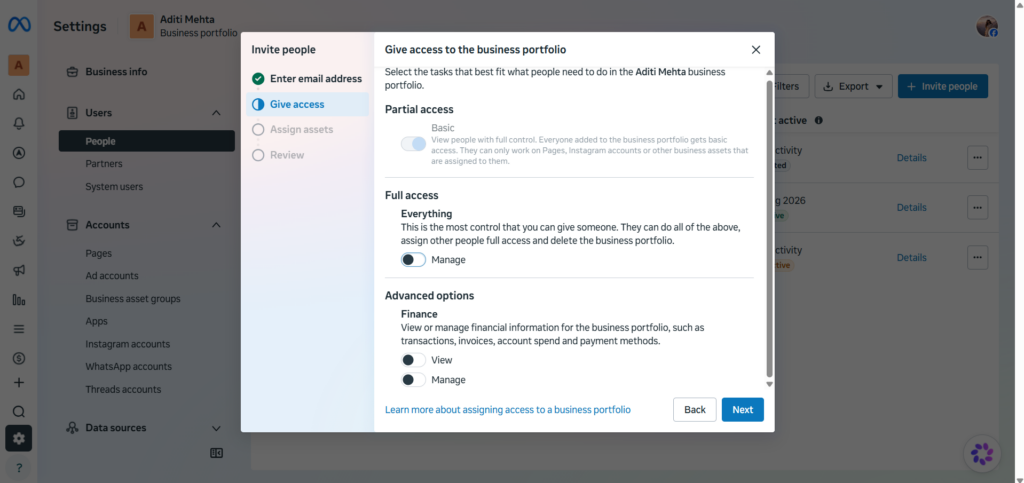Screen dimensions: 1024x483
Task: Click the Filters button
Action: pos(791,86)
